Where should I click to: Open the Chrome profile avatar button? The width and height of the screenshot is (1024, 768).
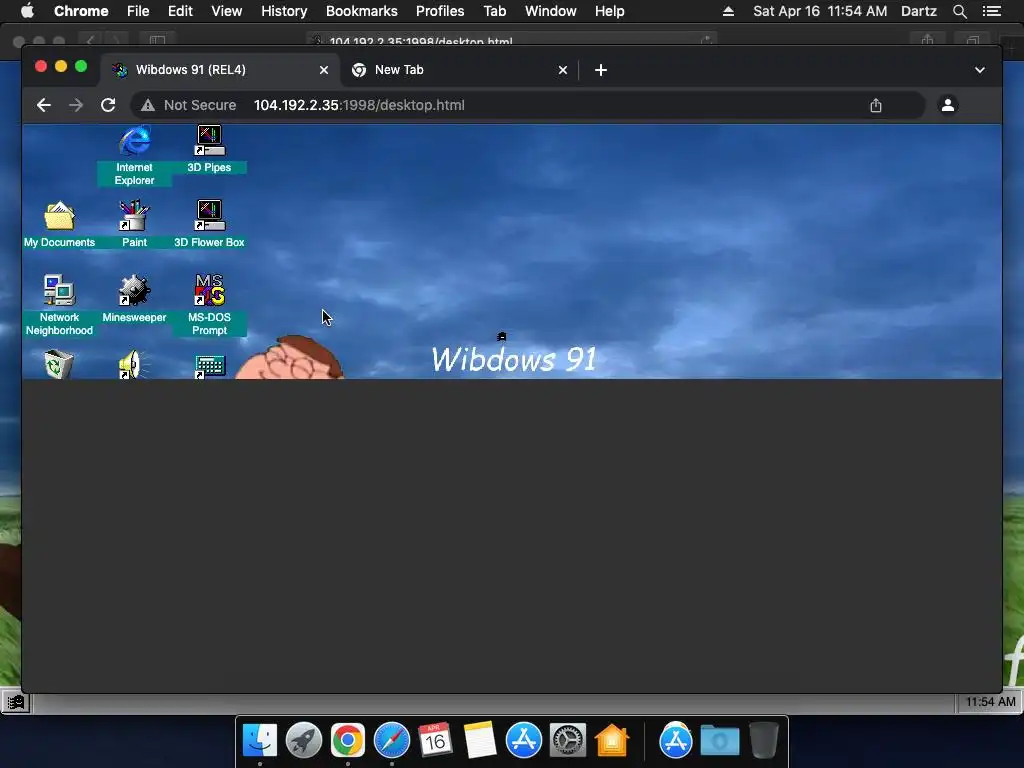point(948,105)
